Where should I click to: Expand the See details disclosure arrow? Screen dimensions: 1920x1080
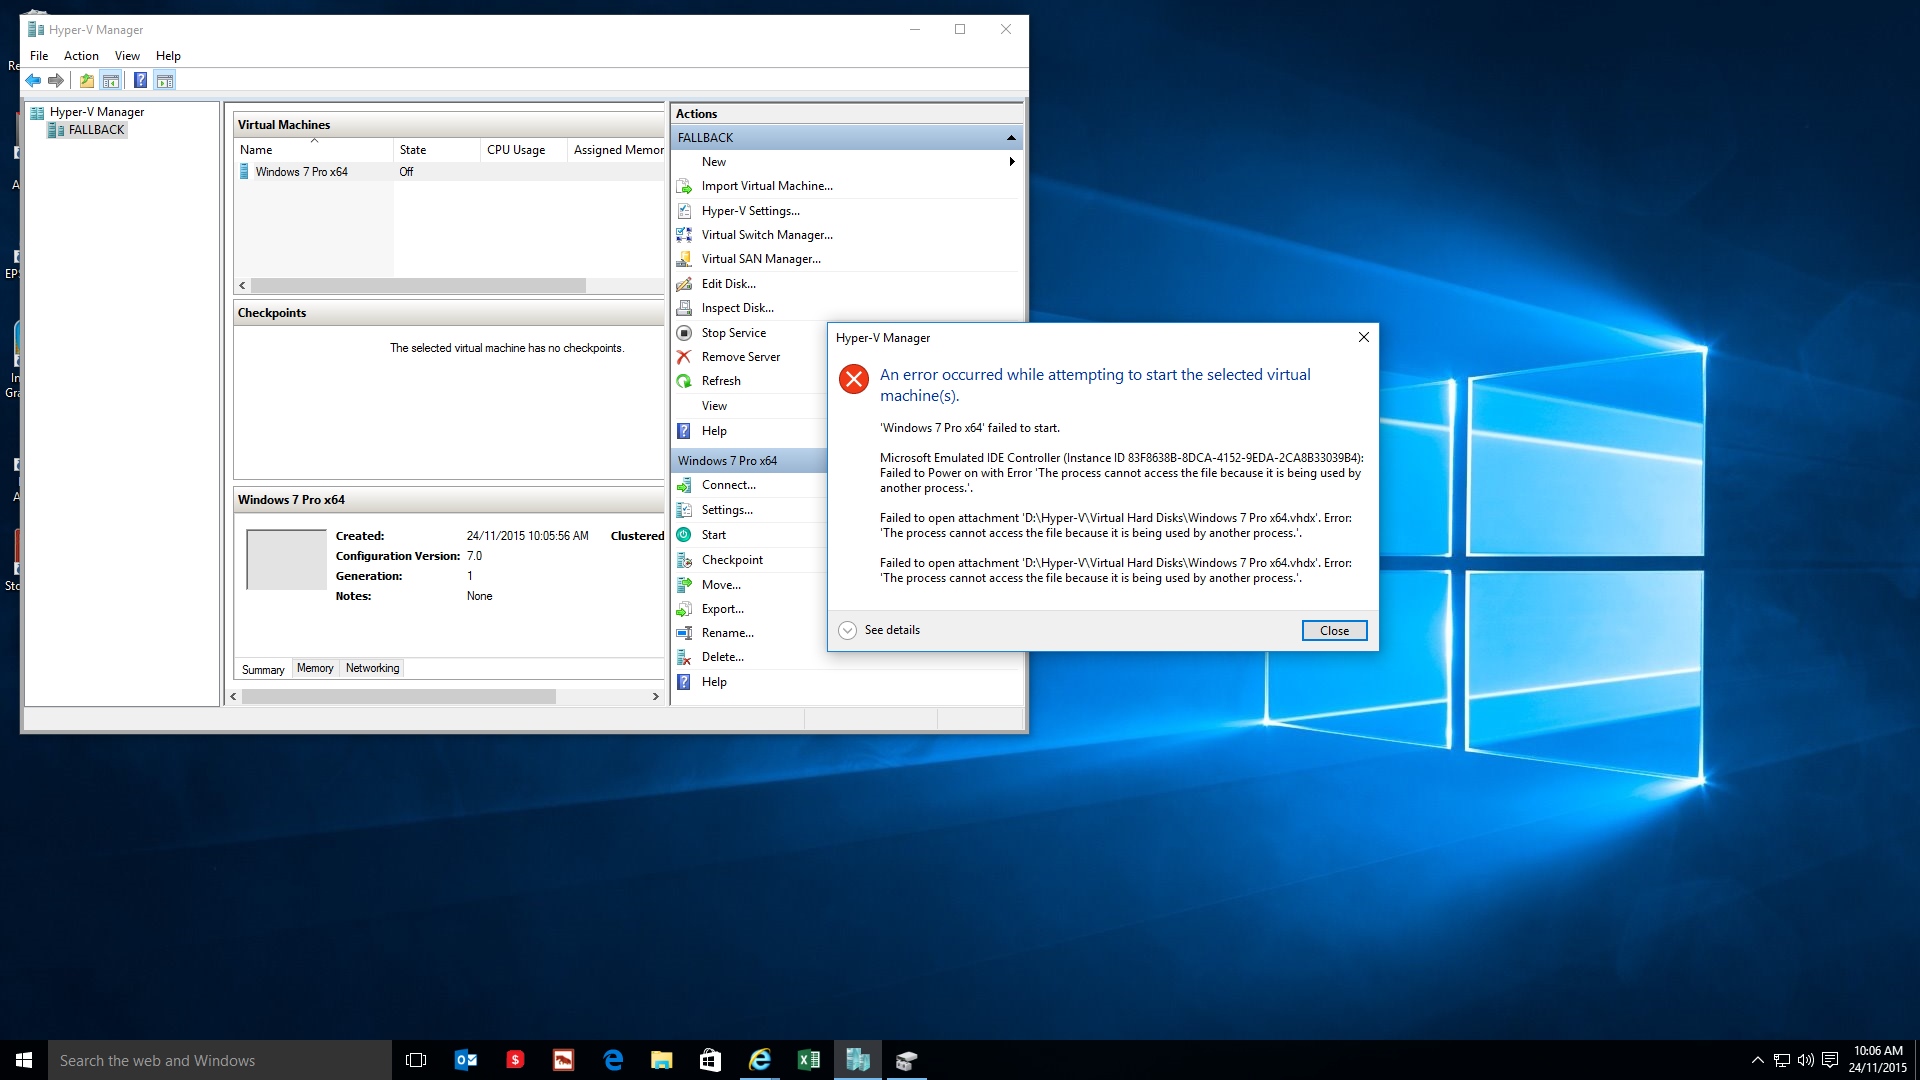coord(848,630)
